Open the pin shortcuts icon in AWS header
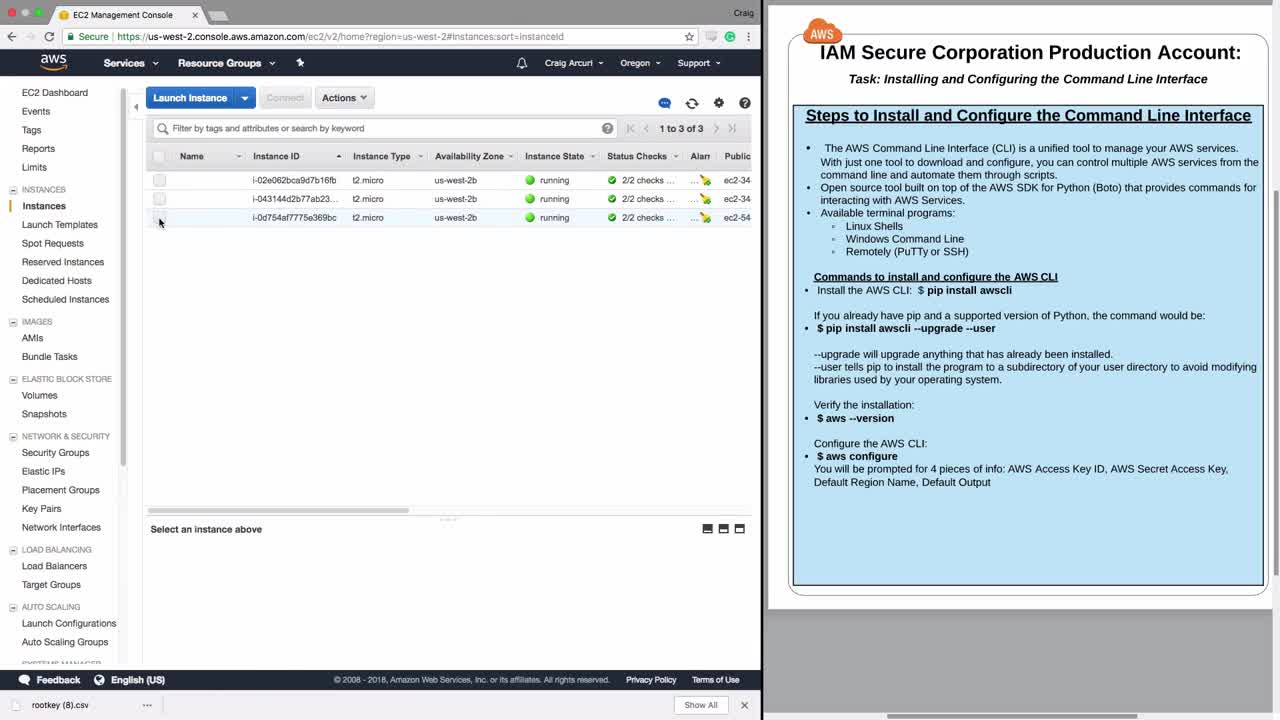1280x720 pixels. [x=300, y=63]
